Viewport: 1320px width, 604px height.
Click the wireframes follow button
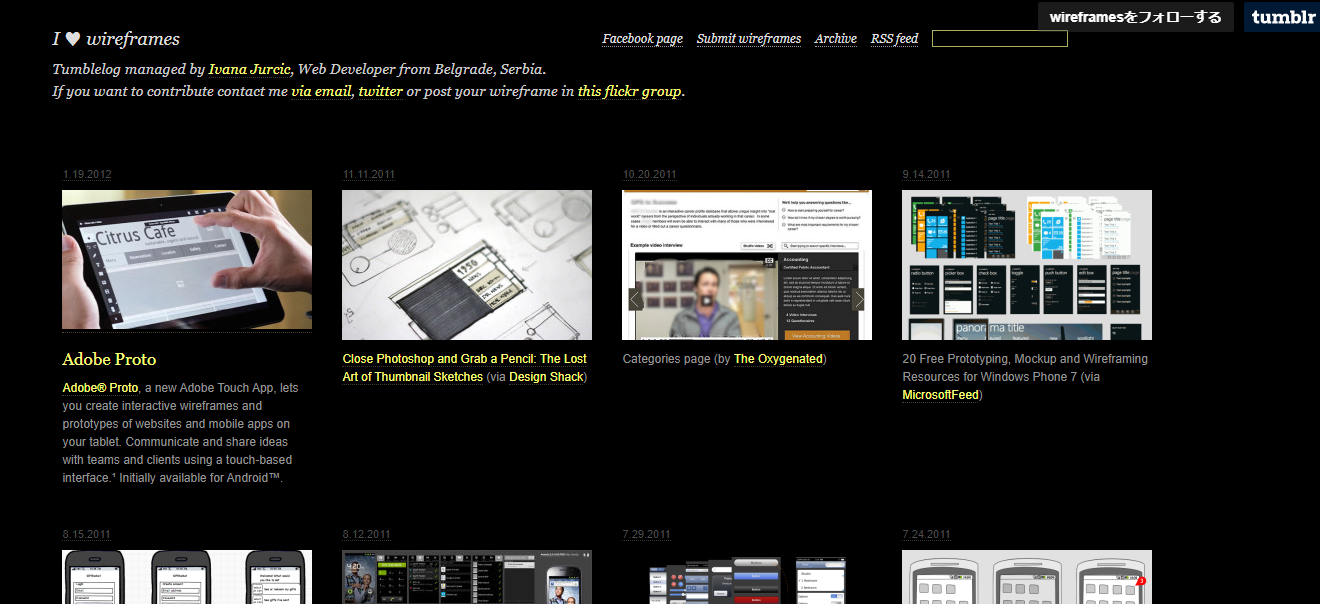coord(1135,17)
